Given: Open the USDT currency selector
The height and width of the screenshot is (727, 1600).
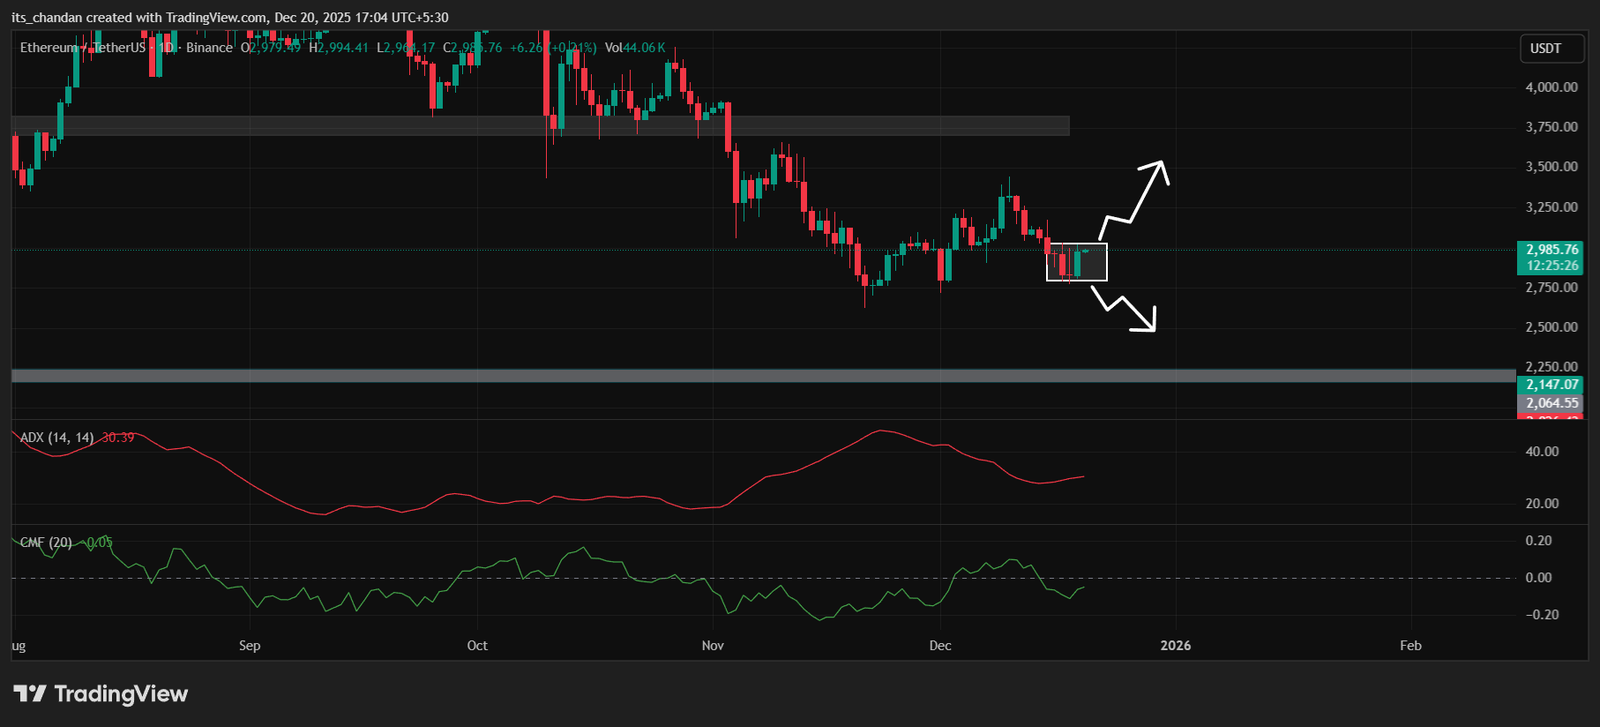Looking at the screenshot, I should click(x=1546, y=48).
